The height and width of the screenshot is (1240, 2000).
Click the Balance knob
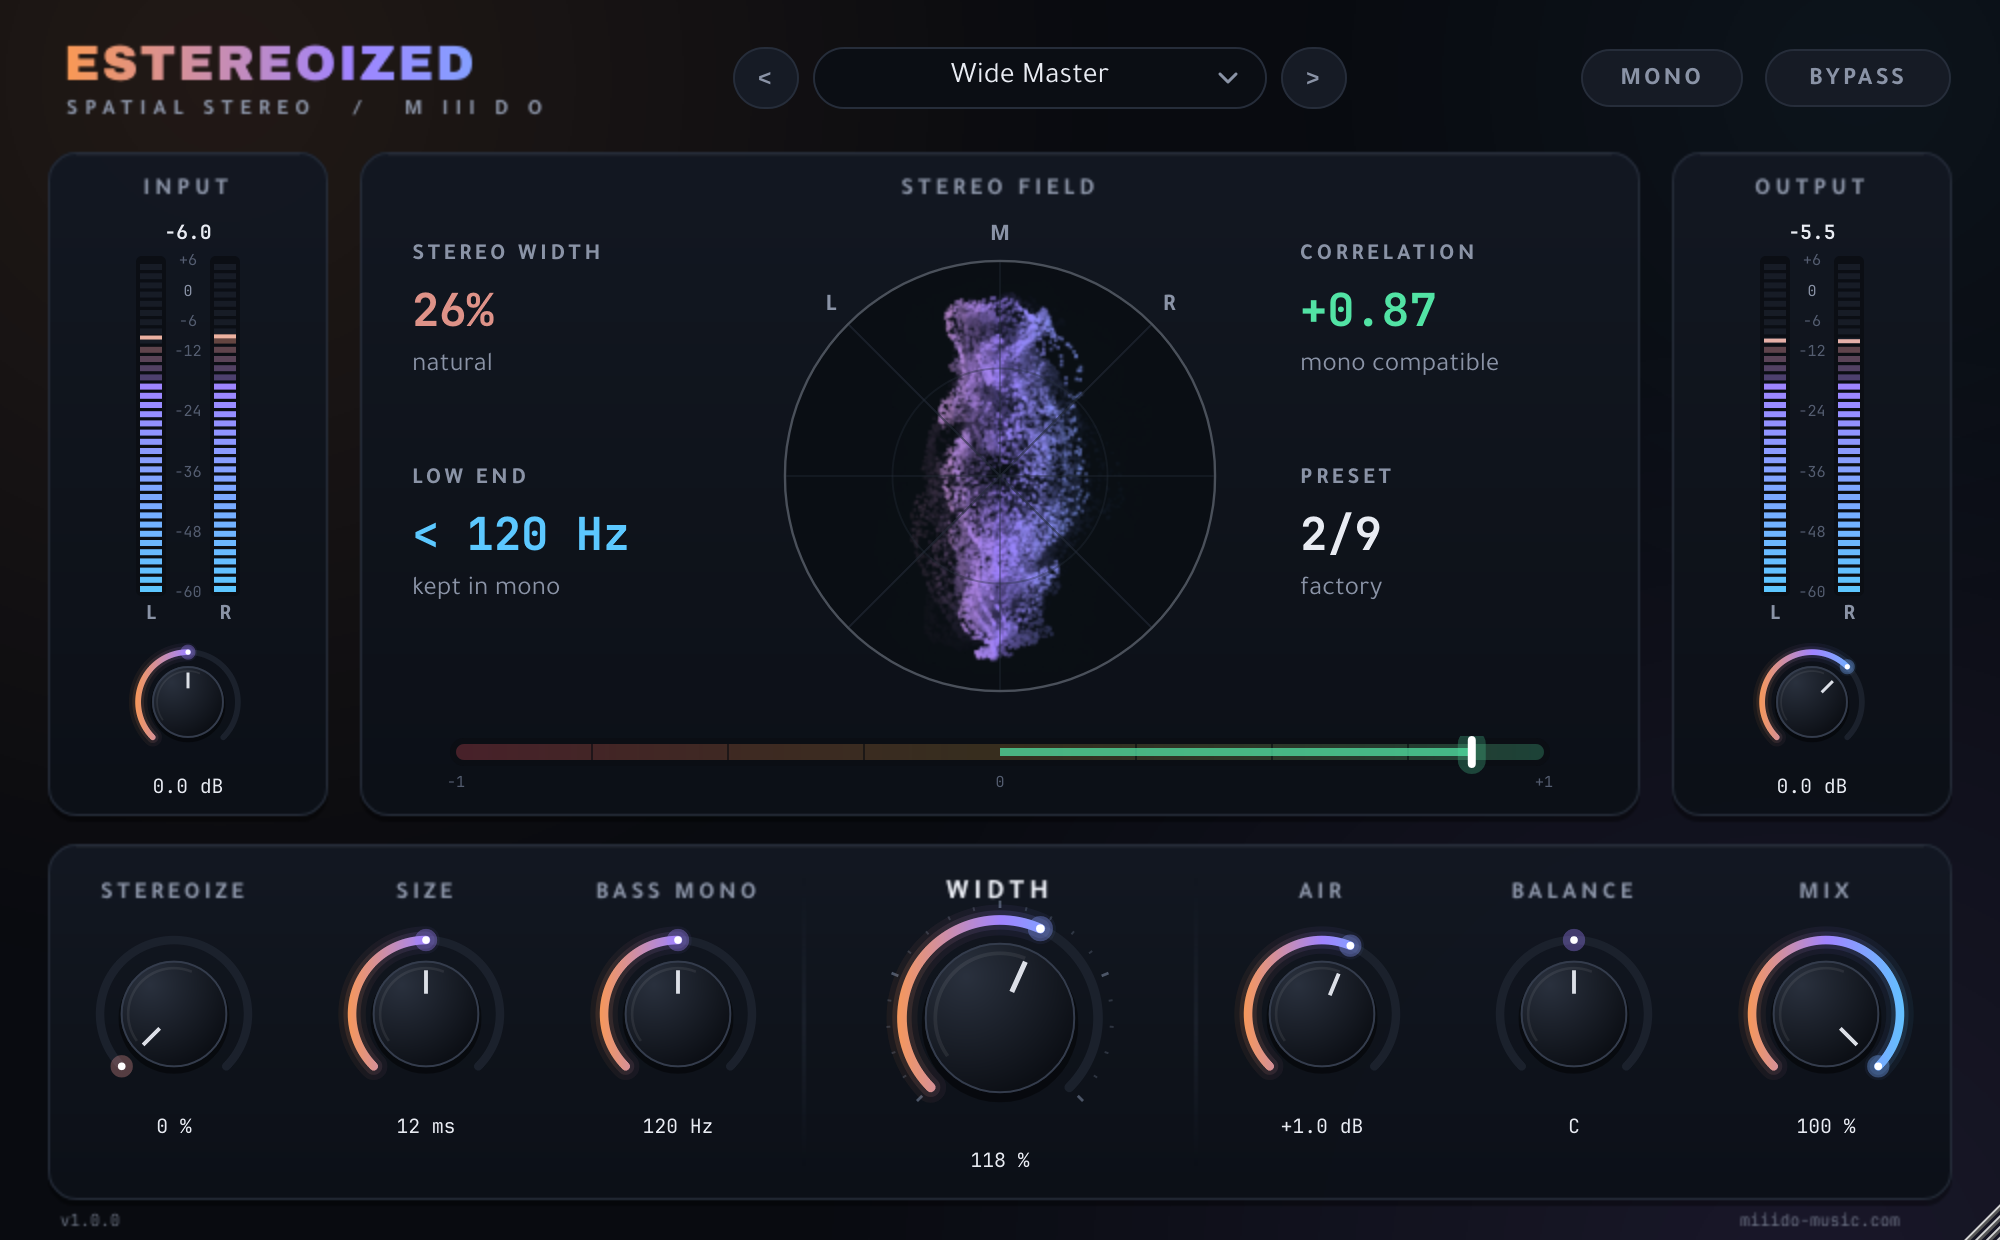tap(1574, 1014)
